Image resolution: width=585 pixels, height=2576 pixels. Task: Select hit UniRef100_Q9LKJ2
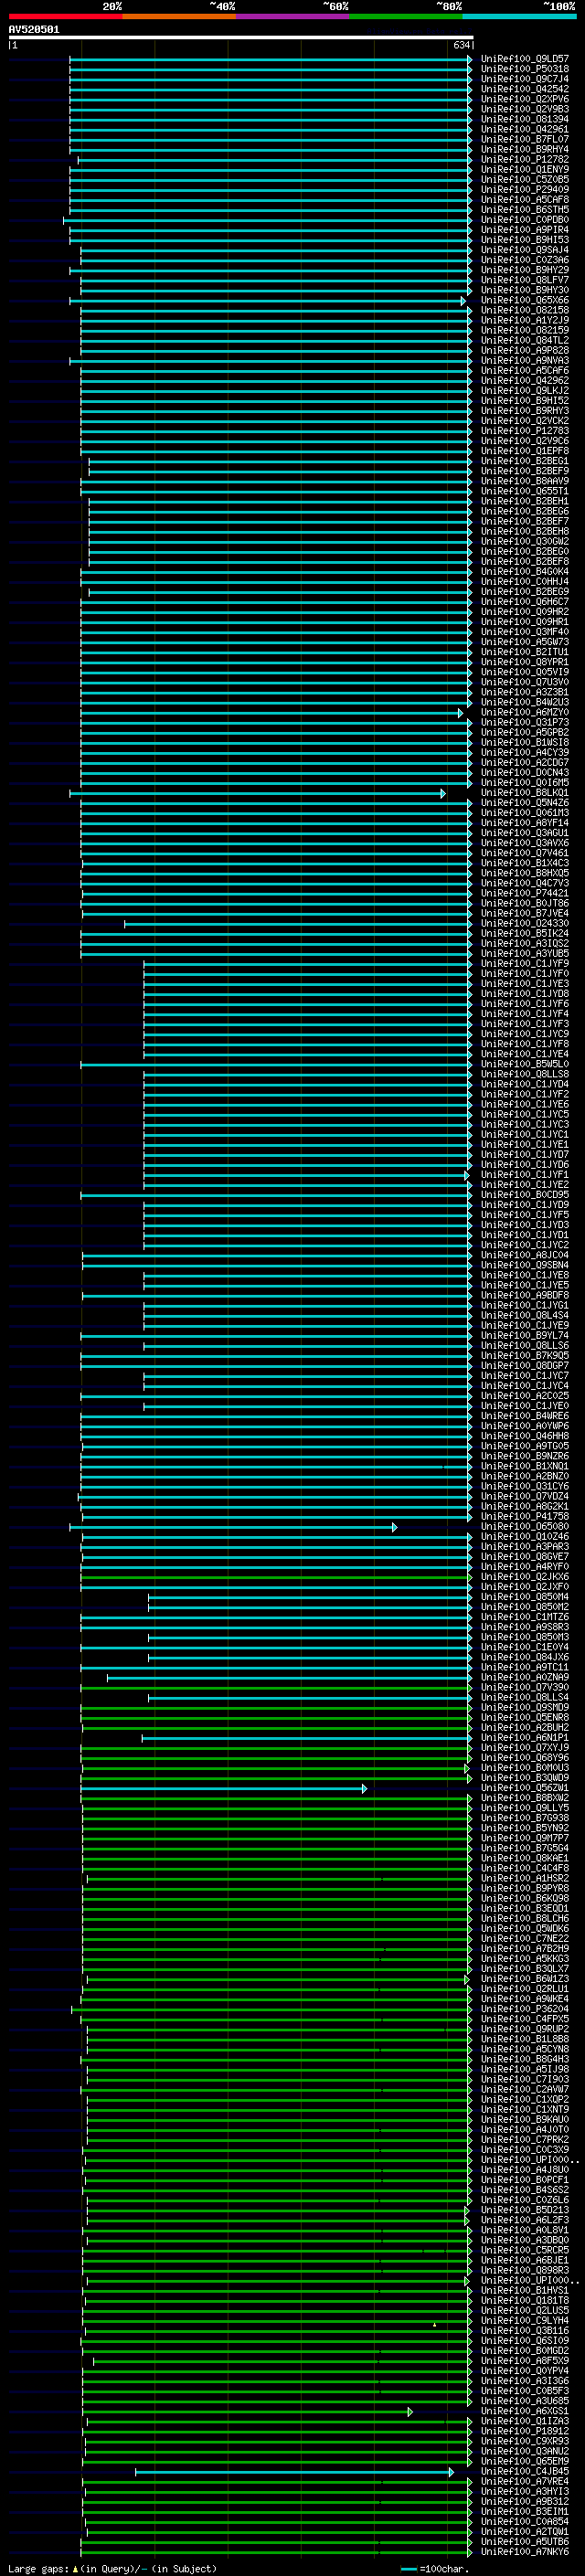tap(524, 391)
